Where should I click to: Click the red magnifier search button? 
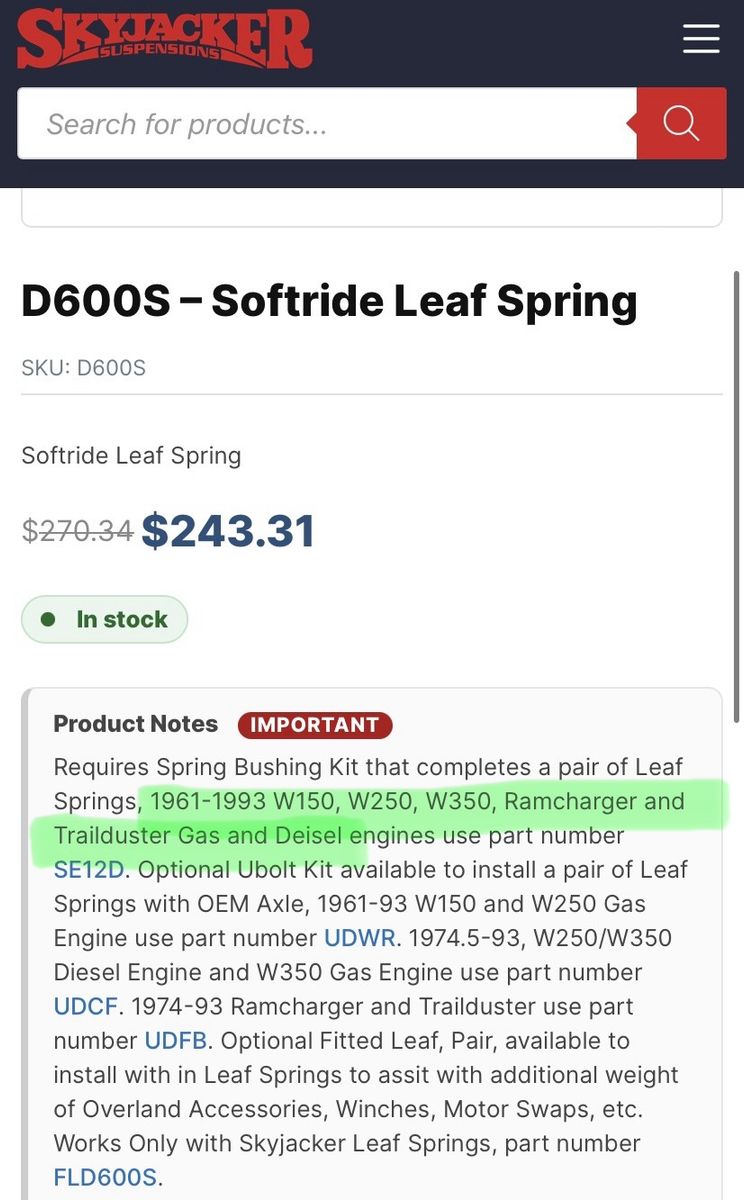pos(681,124)
